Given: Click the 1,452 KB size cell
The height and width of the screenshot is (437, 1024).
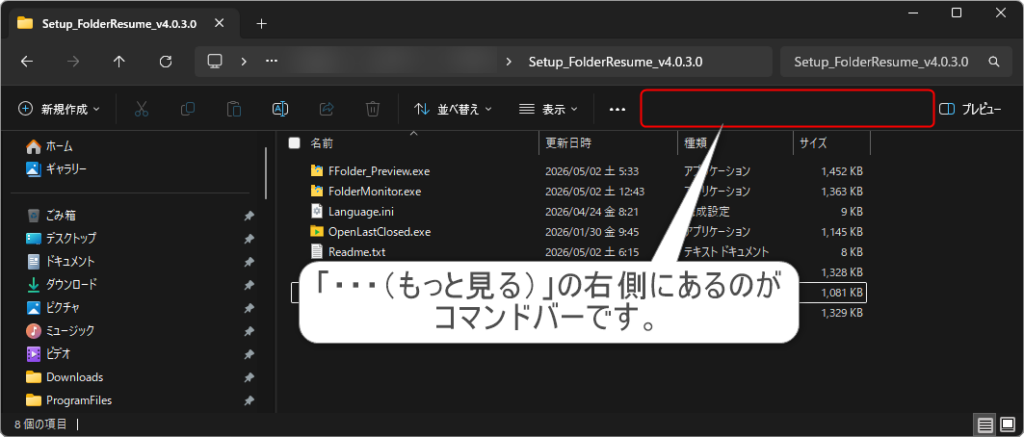Looking at the screenshot, I should click(842, 171).
